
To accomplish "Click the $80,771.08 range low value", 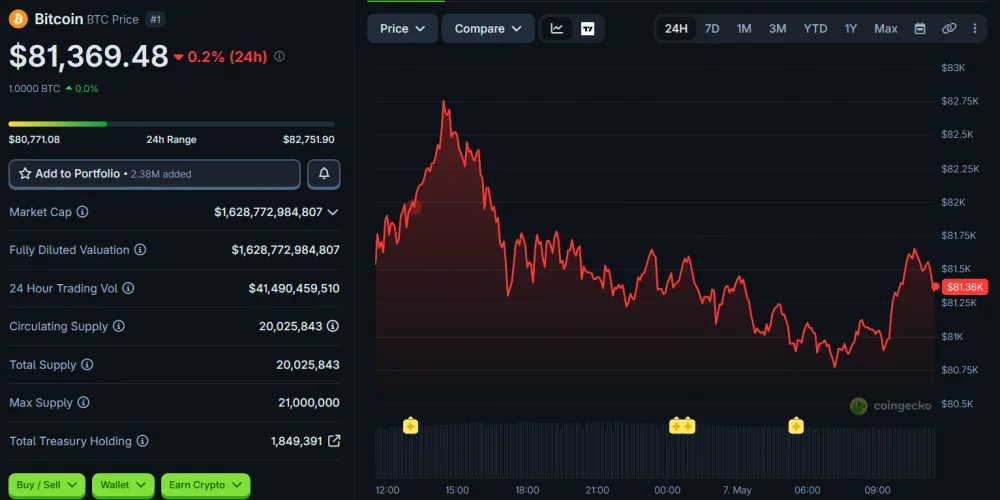I will point(34,140).
